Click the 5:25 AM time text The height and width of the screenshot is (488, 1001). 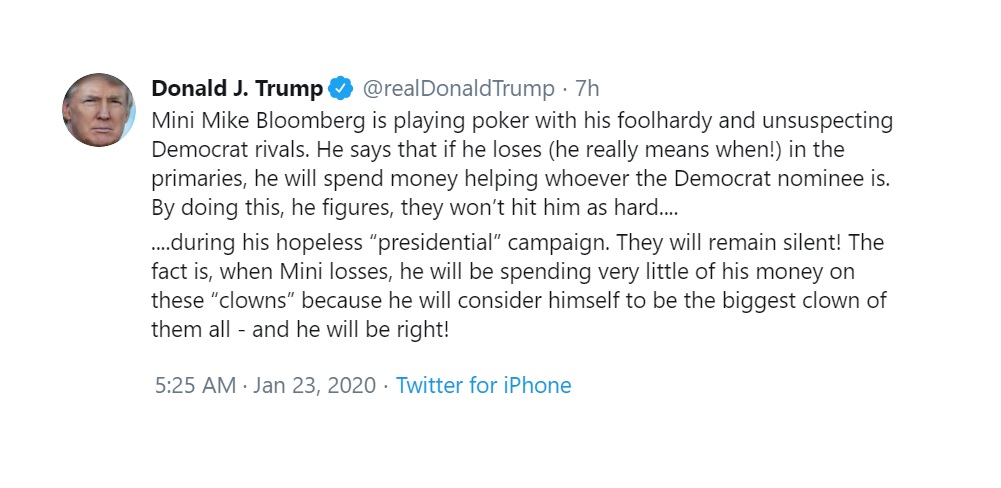pos(195,385)
